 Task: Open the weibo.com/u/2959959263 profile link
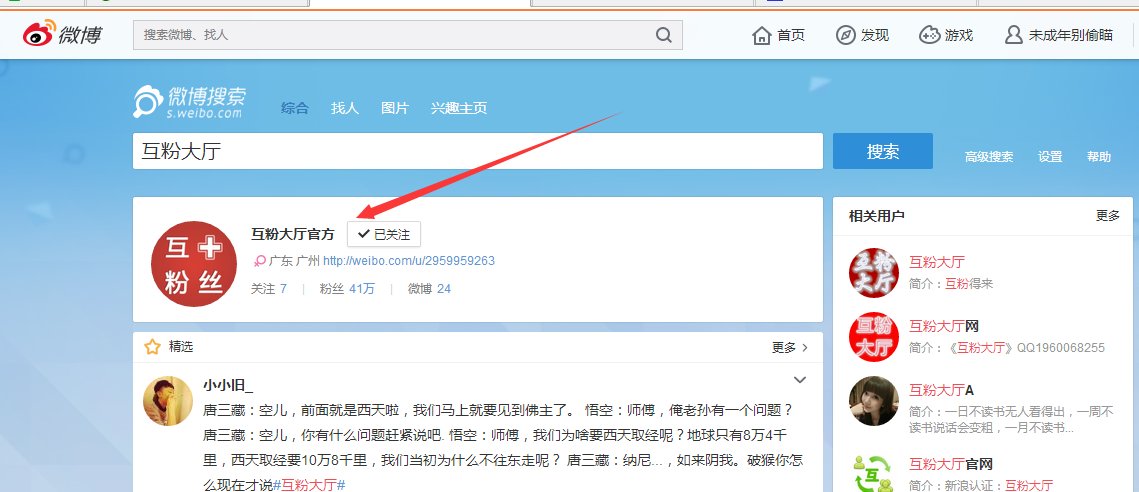click(x=408, y=261)
